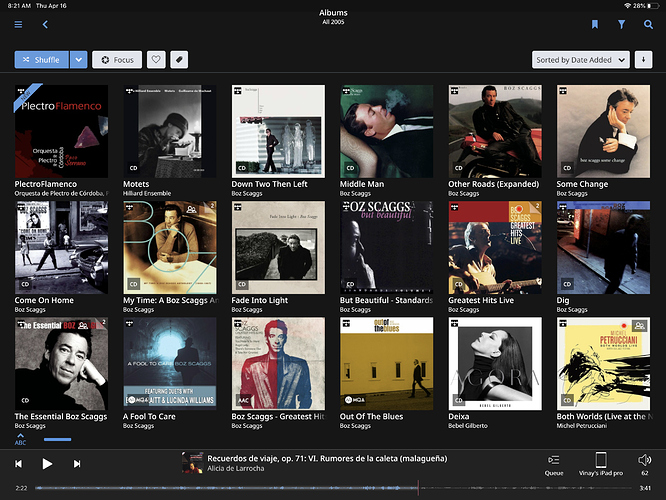Click the MQA badge on Out Of The Blues
Screen dimensions: 666x500
click(x=355, y=400)
